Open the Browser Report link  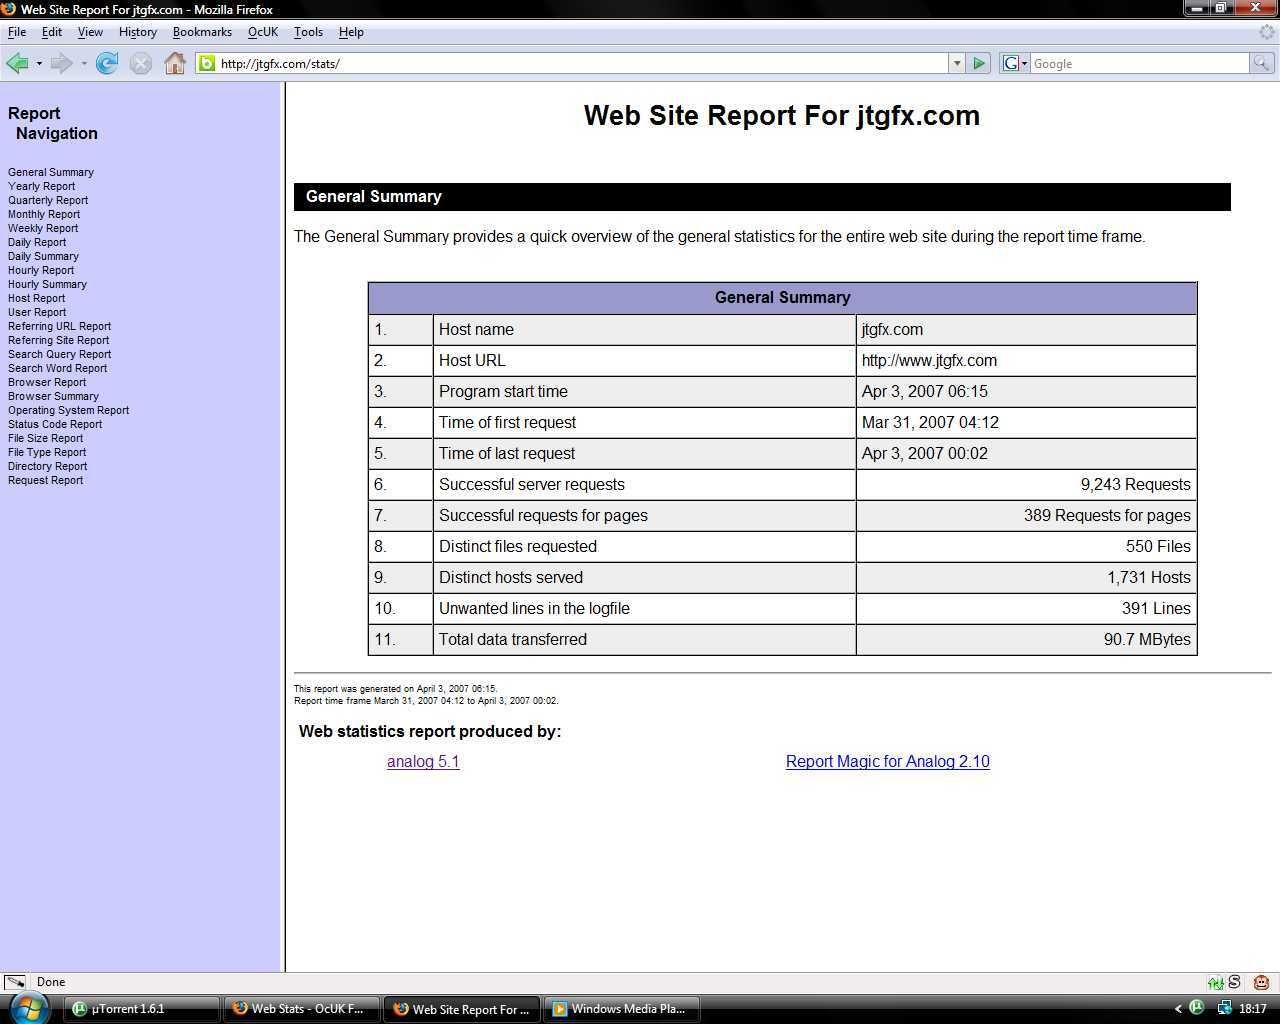click(x=47, y=382)
